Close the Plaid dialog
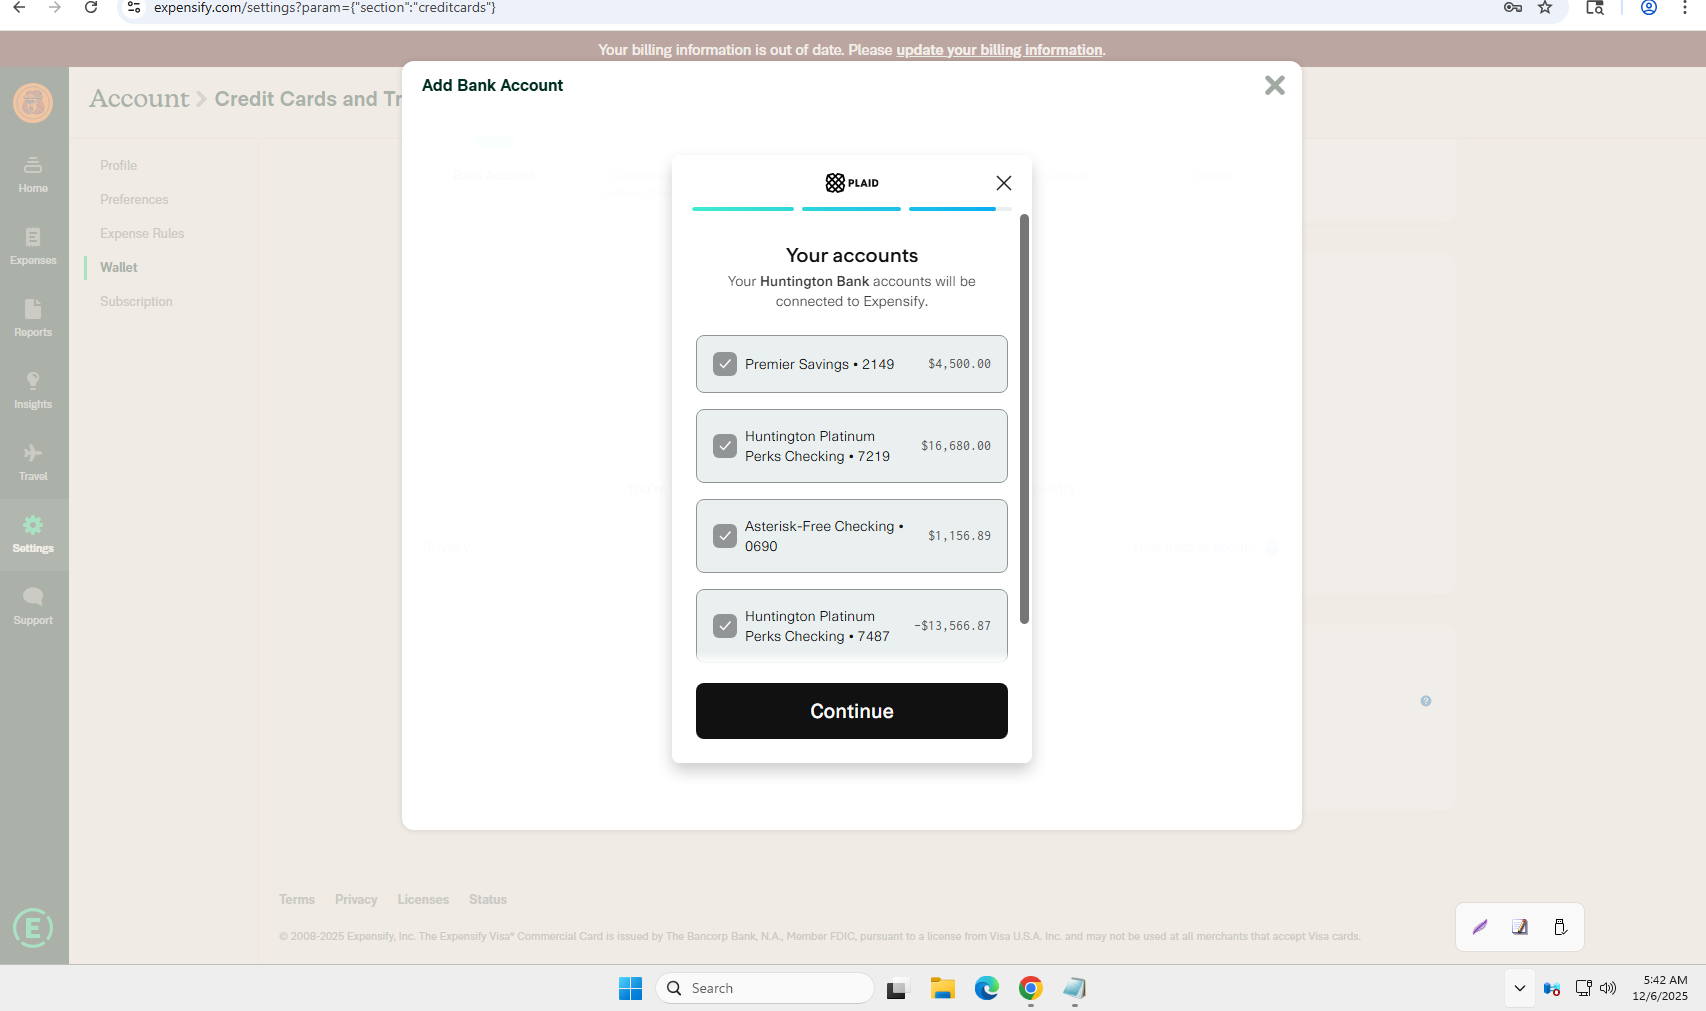This screenshot has width=1706, height=1011. tap(1004, 183)
